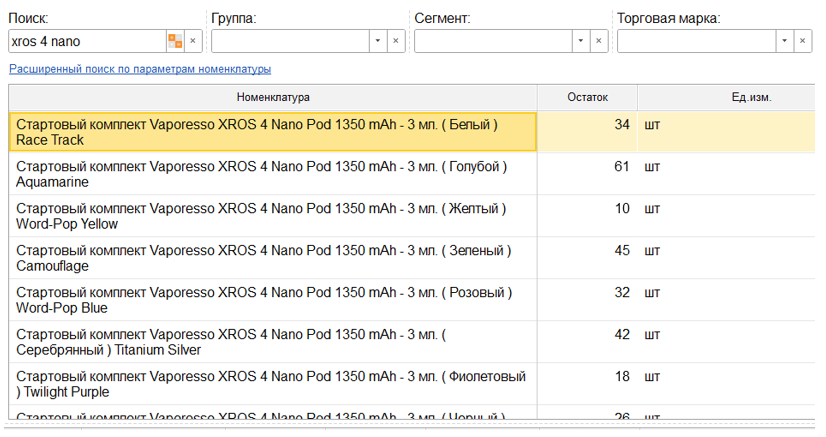826x437 pixels.
Task: Sort by the Номенклатура column header
Action: [x=273, y=97]
